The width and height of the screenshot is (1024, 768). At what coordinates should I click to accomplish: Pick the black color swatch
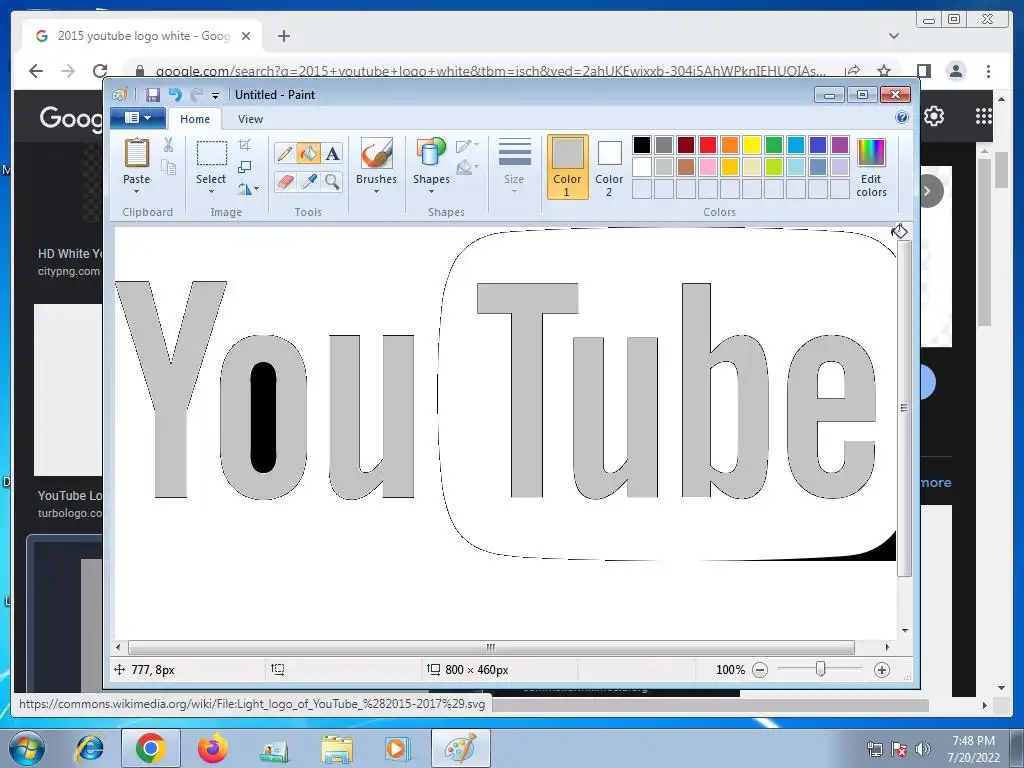coord(642,145)
